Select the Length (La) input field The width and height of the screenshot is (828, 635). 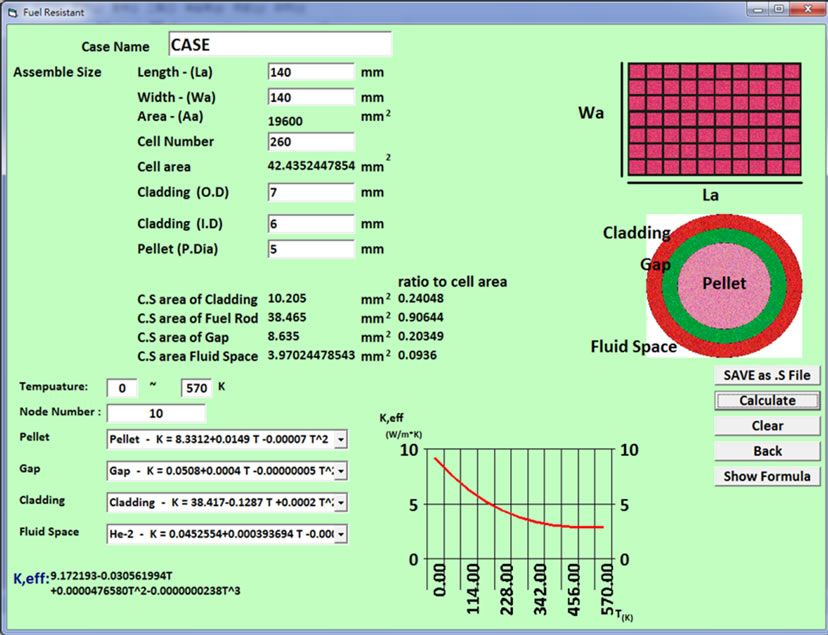click(x=311, y=73)
